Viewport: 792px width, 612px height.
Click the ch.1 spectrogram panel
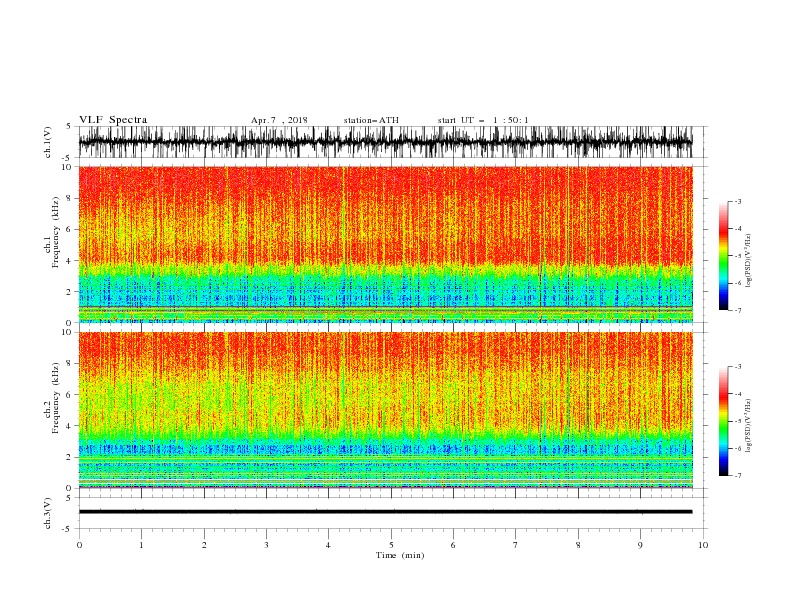click(385, 244)
